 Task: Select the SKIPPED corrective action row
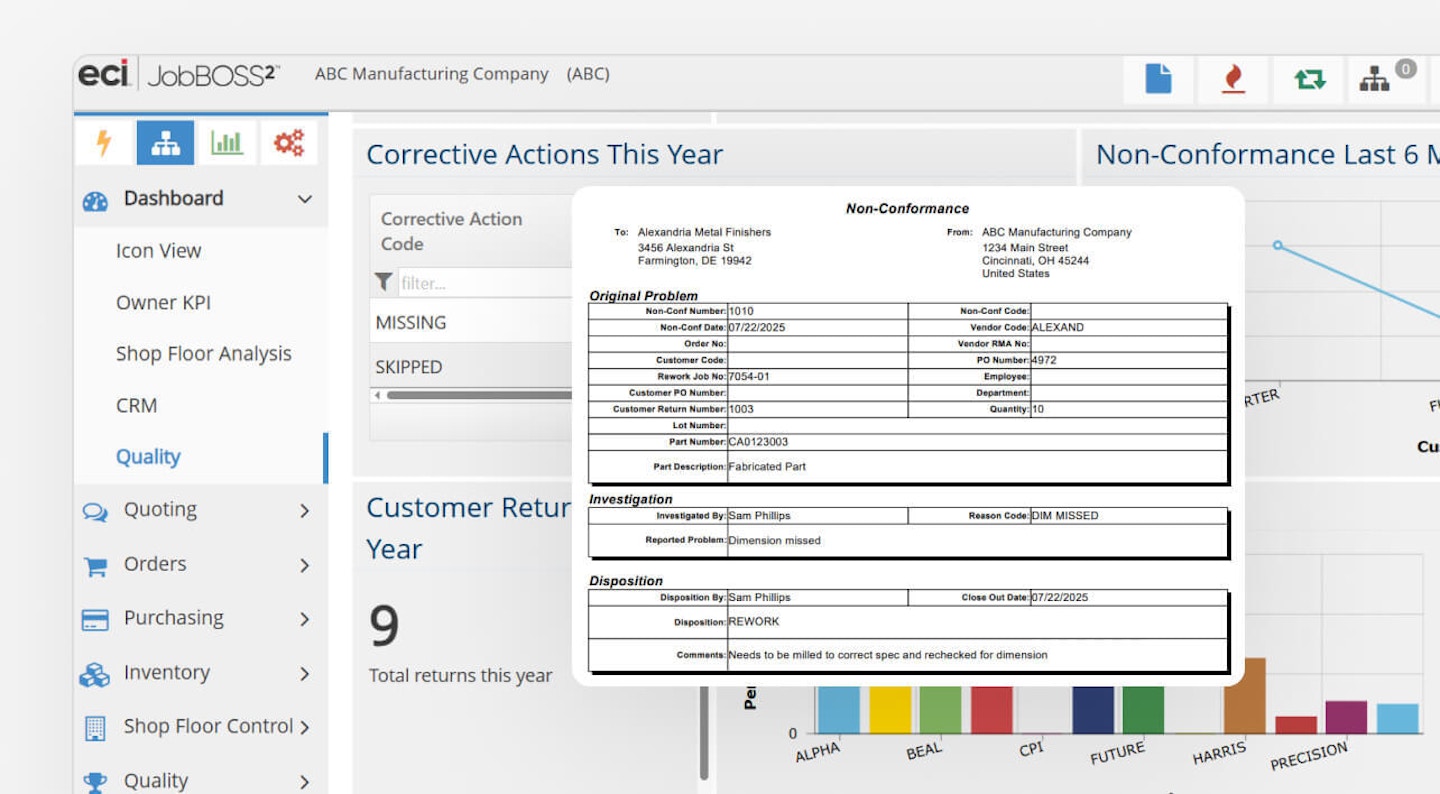click(x=471, y=367)
